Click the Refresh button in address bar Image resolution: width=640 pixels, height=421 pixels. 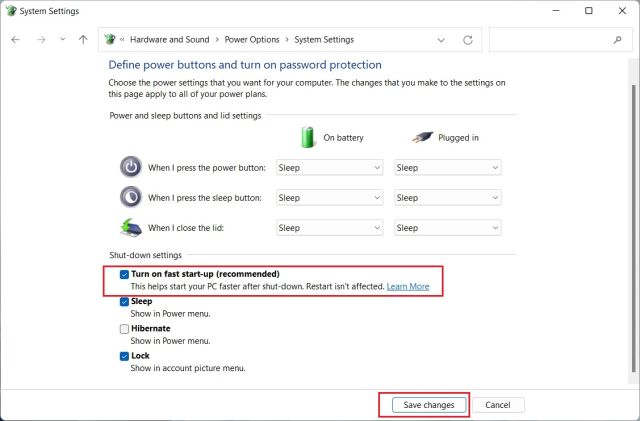pos(467,40)
